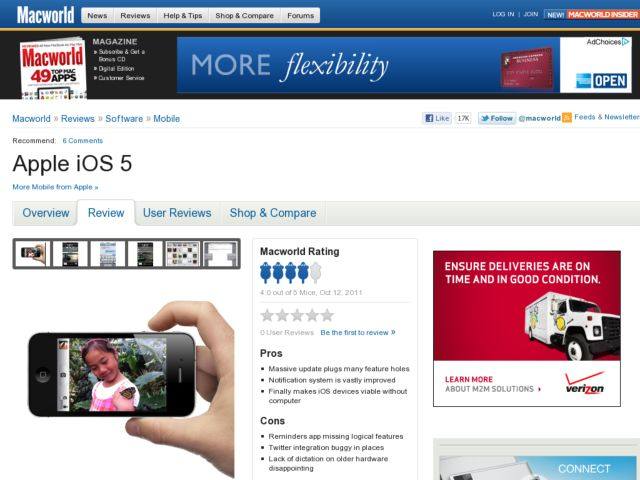Click the LOG IN link
The width and height of the screenshot is (640, 480).
tap(503, 15)
